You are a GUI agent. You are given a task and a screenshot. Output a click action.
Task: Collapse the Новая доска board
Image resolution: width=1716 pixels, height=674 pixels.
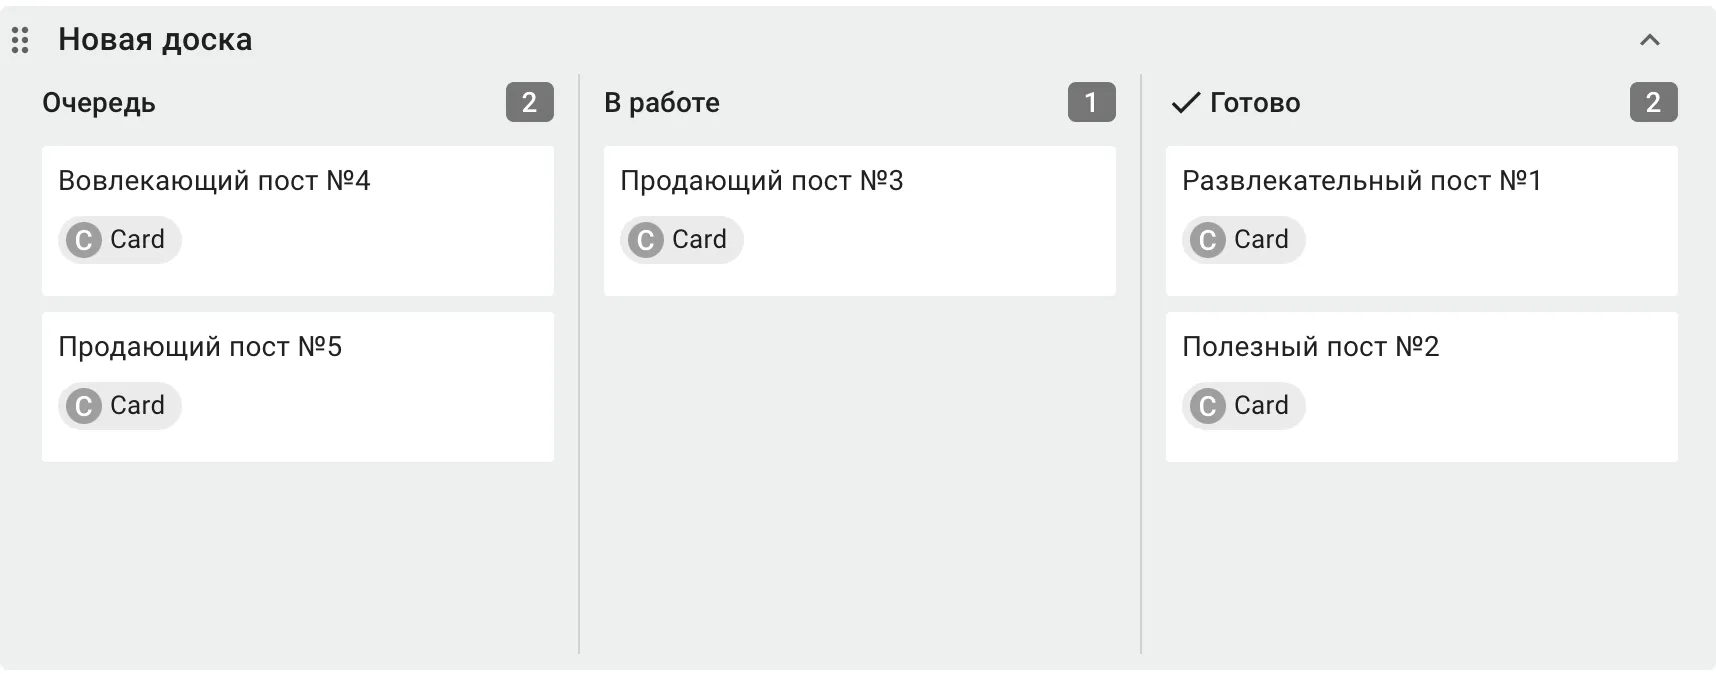[x=1650, y=40]
